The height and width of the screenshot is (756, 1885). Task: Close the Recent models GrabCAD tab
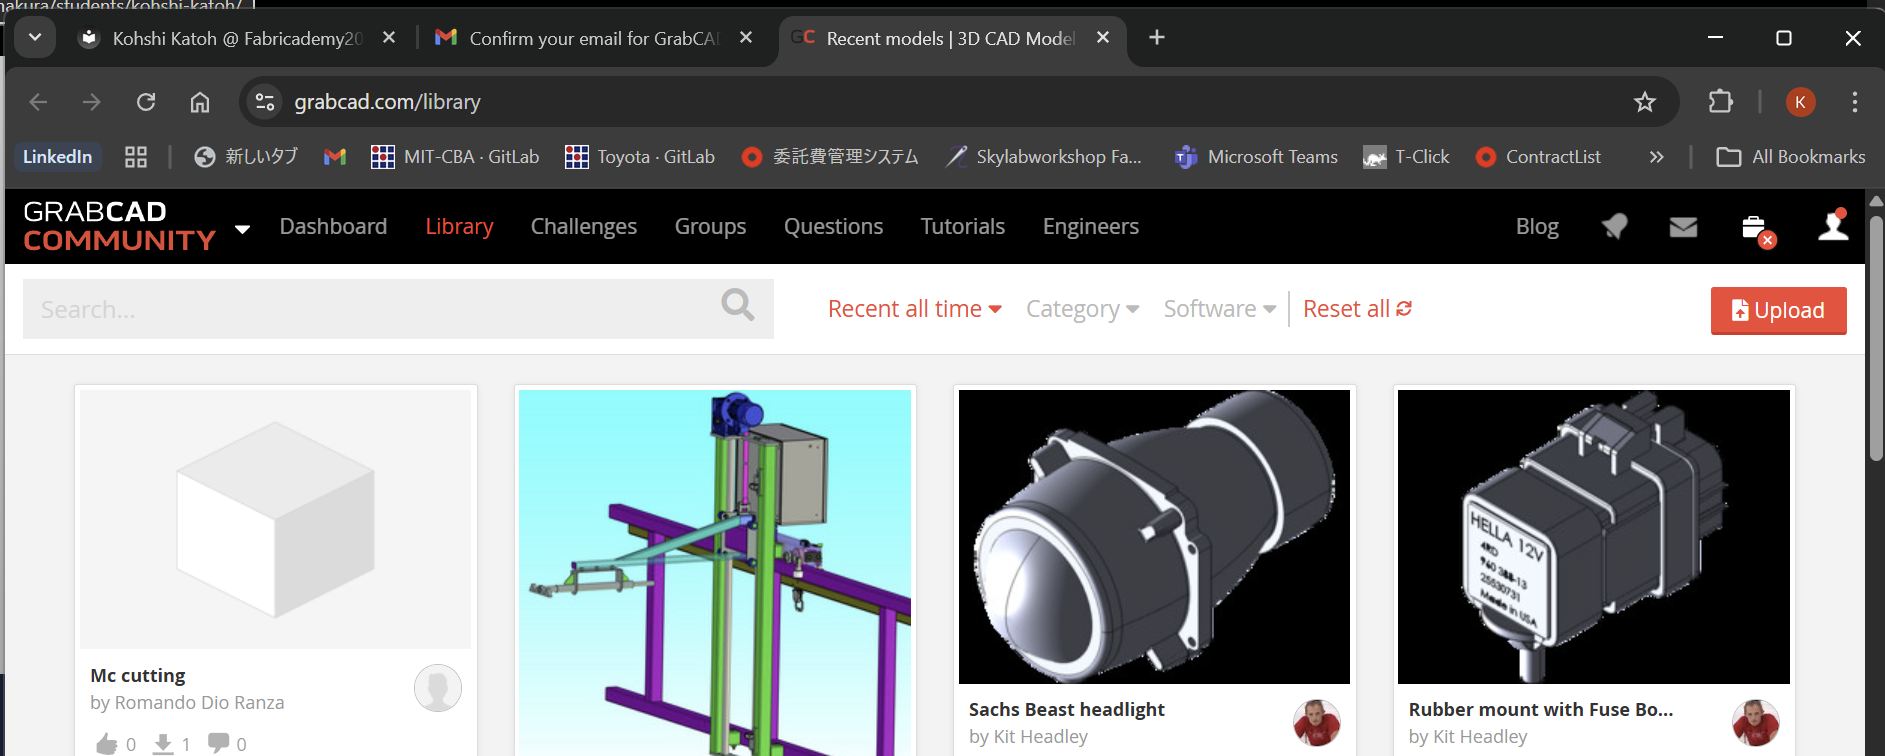[1103, 38]
